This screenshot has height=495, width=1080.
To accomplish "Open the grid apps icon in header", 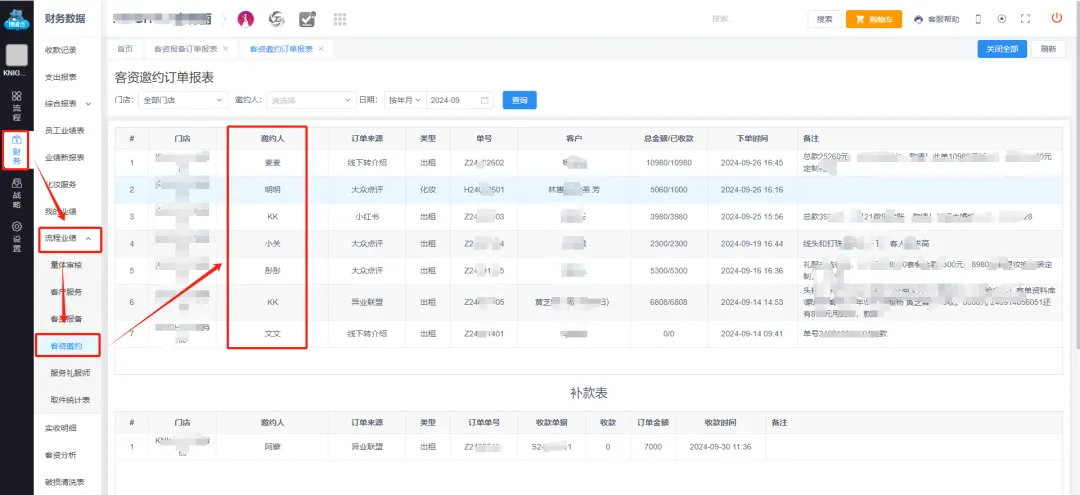I will tap(339, 19).
